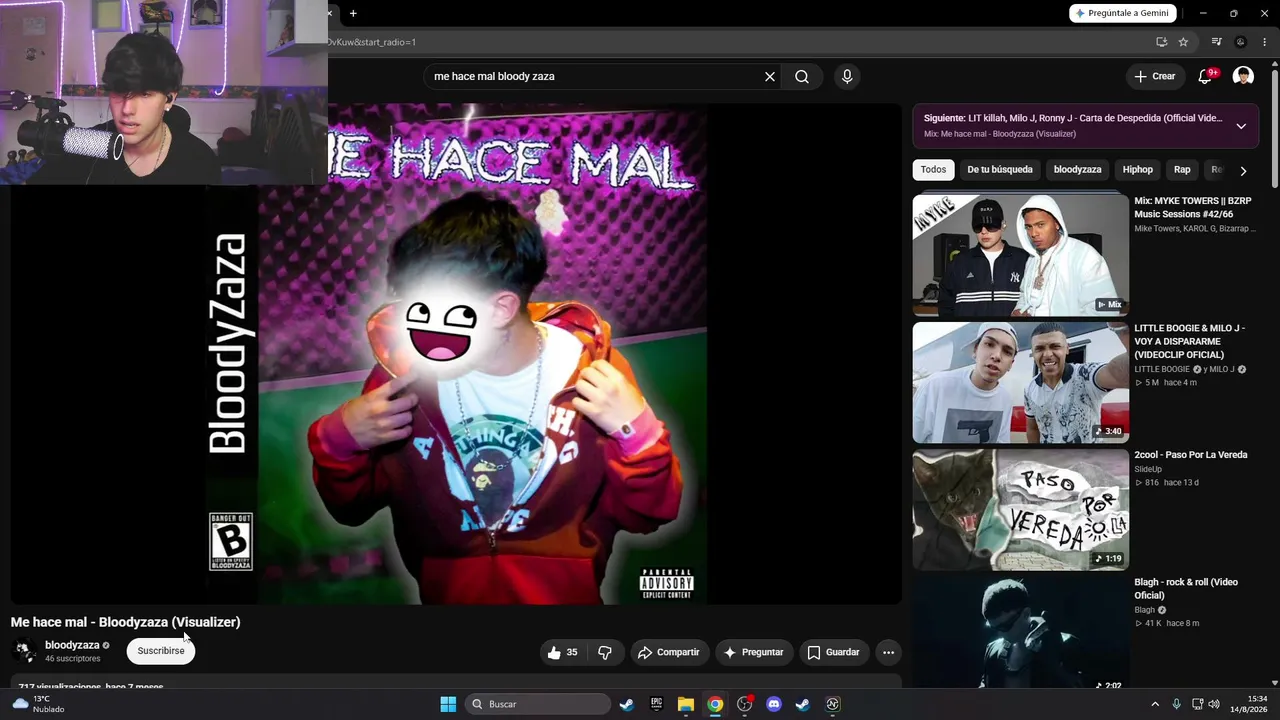Image resolution: width=1280 pixels, height=720 pixels.
Task: Click the 'SlideUp' channel name
Action: click(x=1148, y=469)
